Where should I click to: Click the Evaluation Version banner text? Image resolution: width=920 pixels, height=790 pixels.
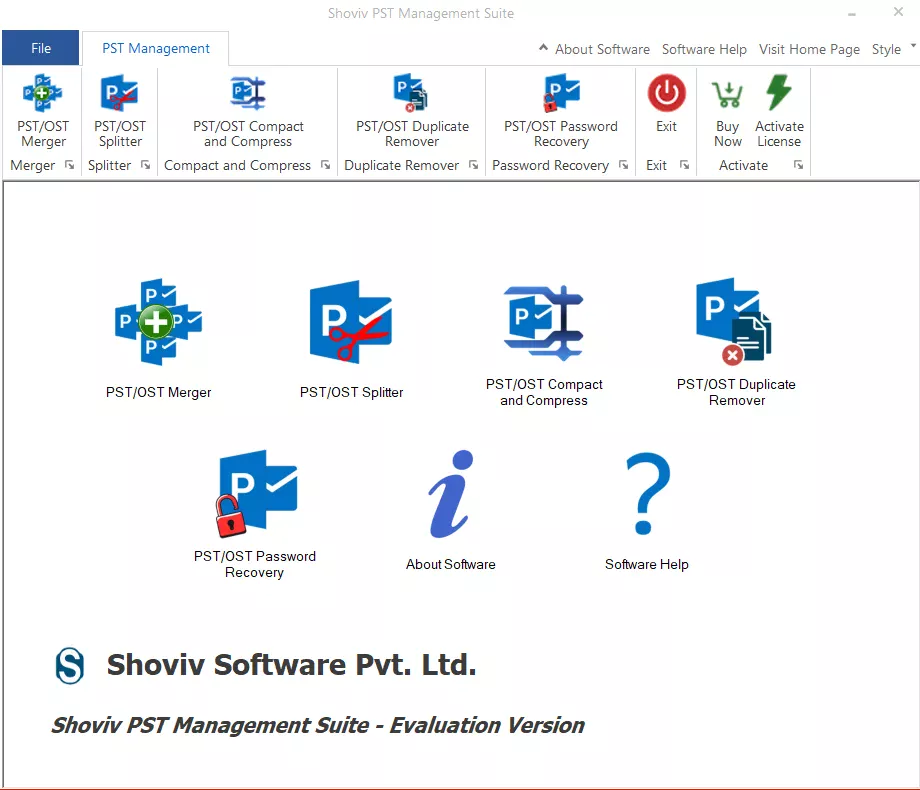[x=318, y=725]
